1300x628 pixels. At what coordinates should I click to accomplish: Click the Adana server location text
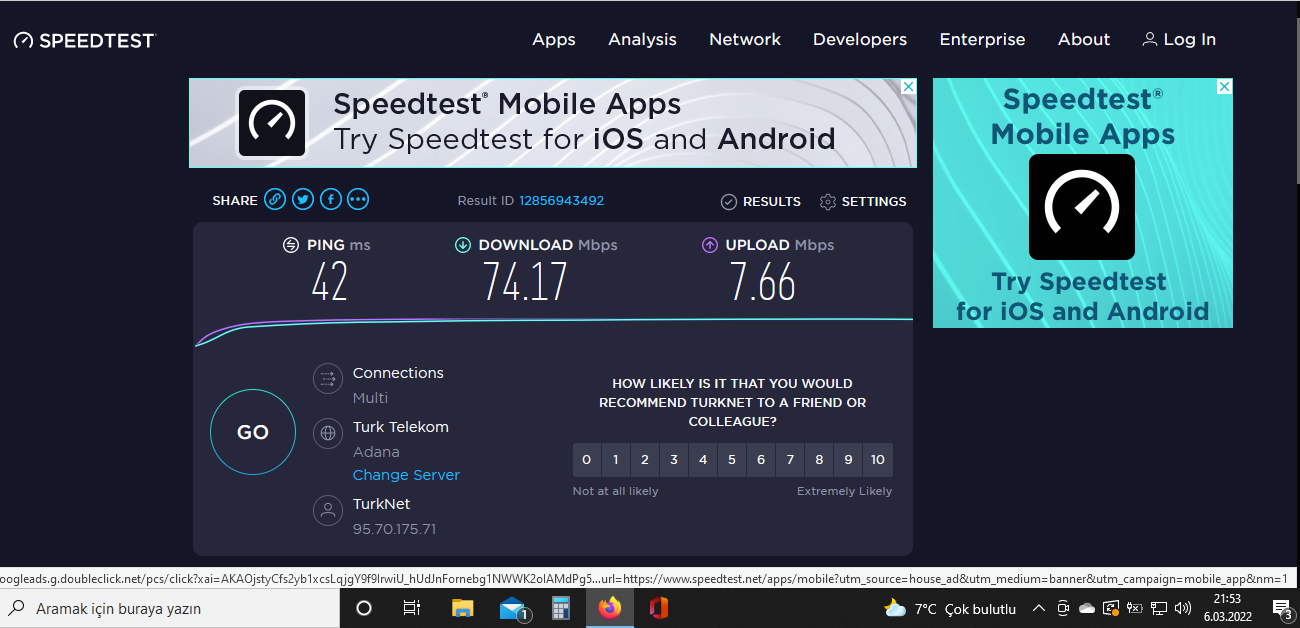click(x=376, y=451)
